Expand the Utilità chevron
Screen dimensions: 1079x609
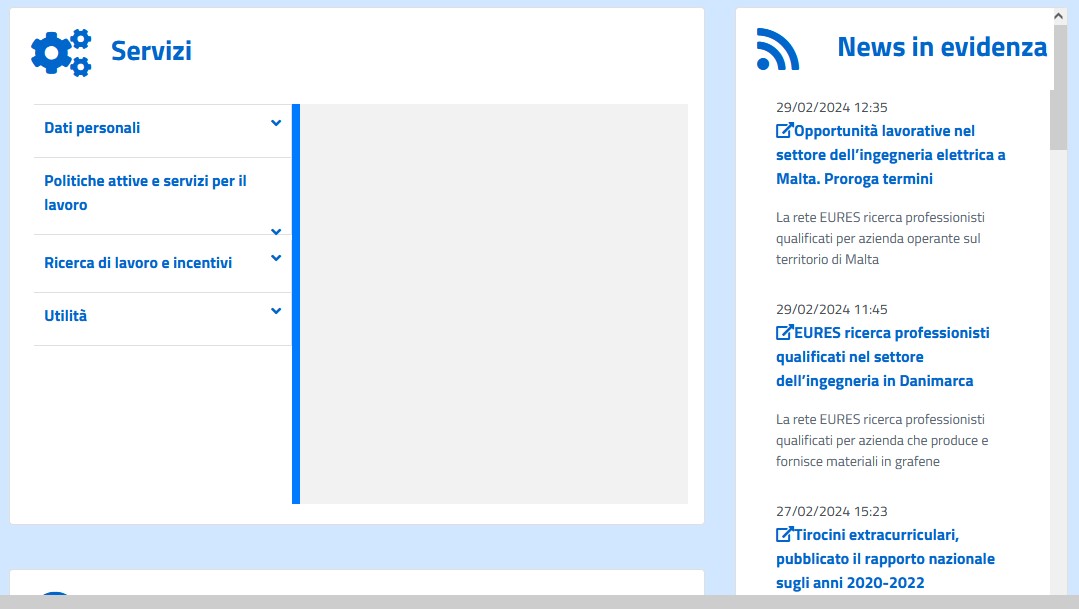[276, 311]
